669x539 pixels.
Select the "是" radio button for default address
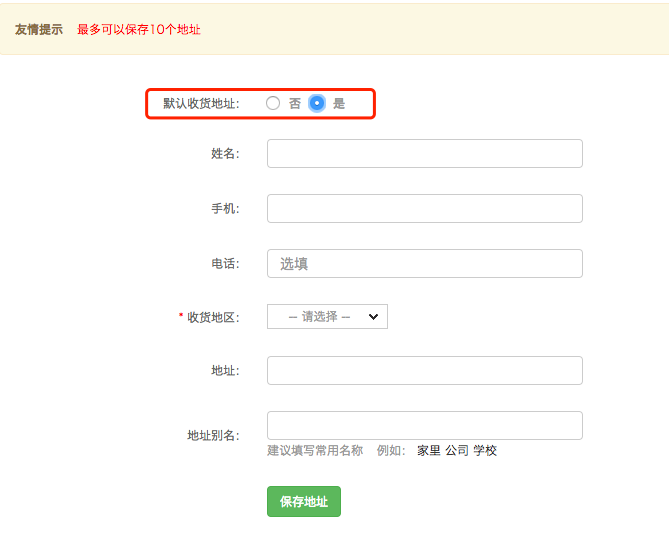click(317, 103)
